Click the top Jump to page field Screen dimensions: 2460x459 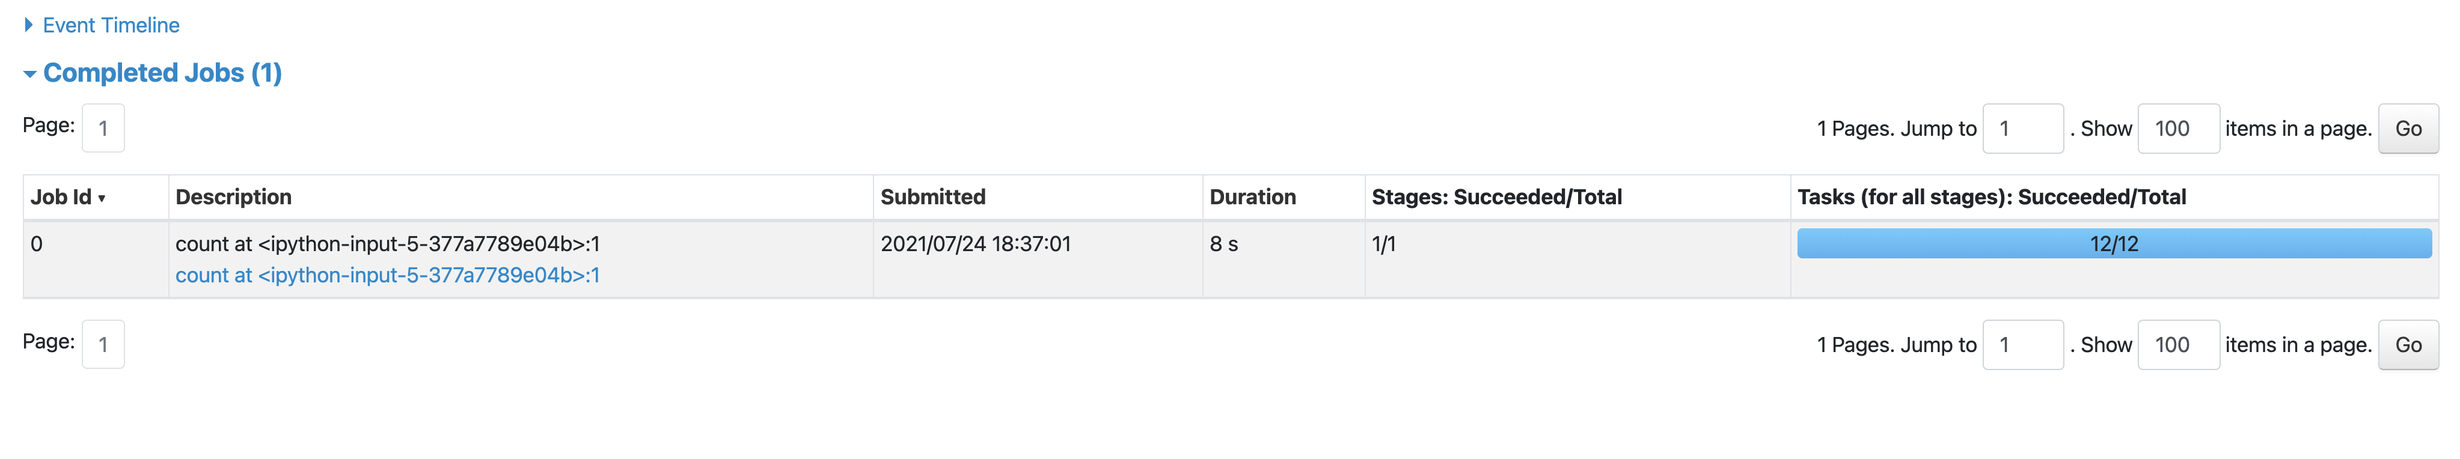2022,129
